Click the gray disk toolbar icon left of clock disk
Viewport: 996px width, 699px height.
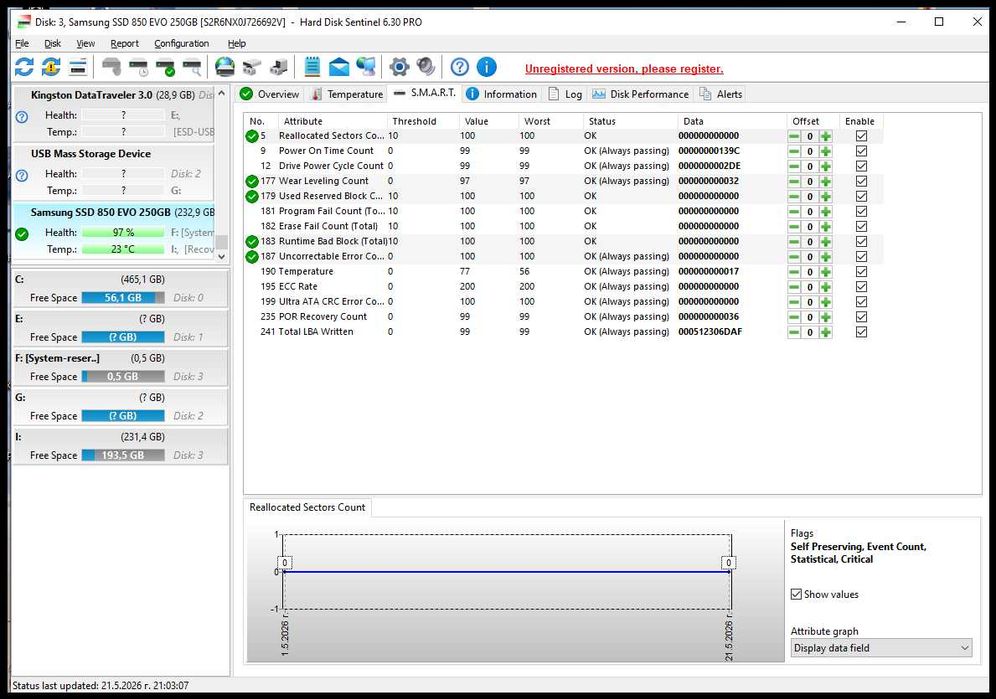[111, 67]
